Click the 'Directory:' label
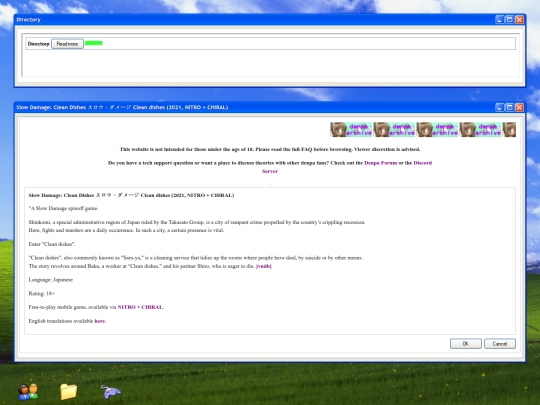The image size is (540, 405). pyautogui.click(x=39, y=44)
